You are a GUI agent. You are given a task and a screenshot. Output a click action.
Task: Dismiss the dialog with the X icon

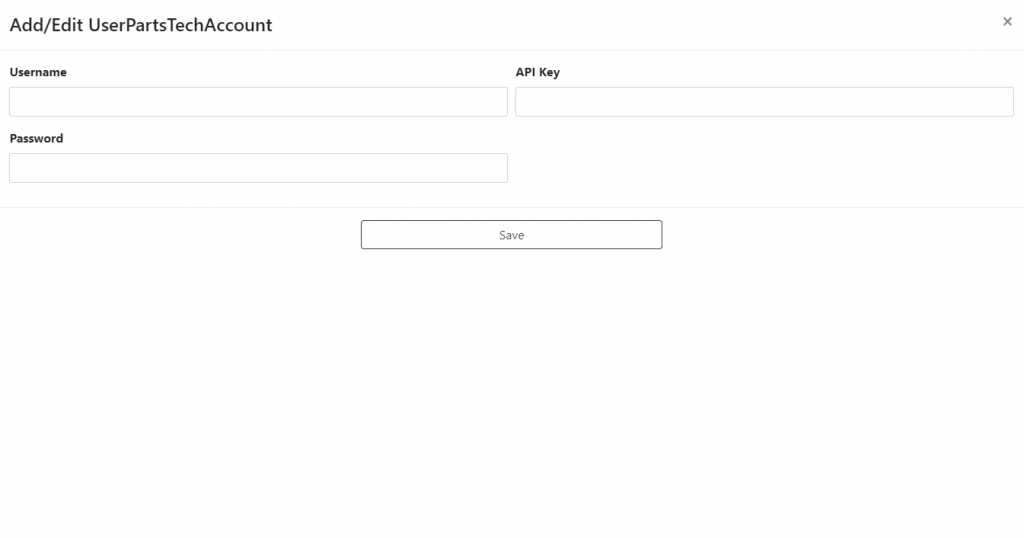click(x=1007, y=22)
